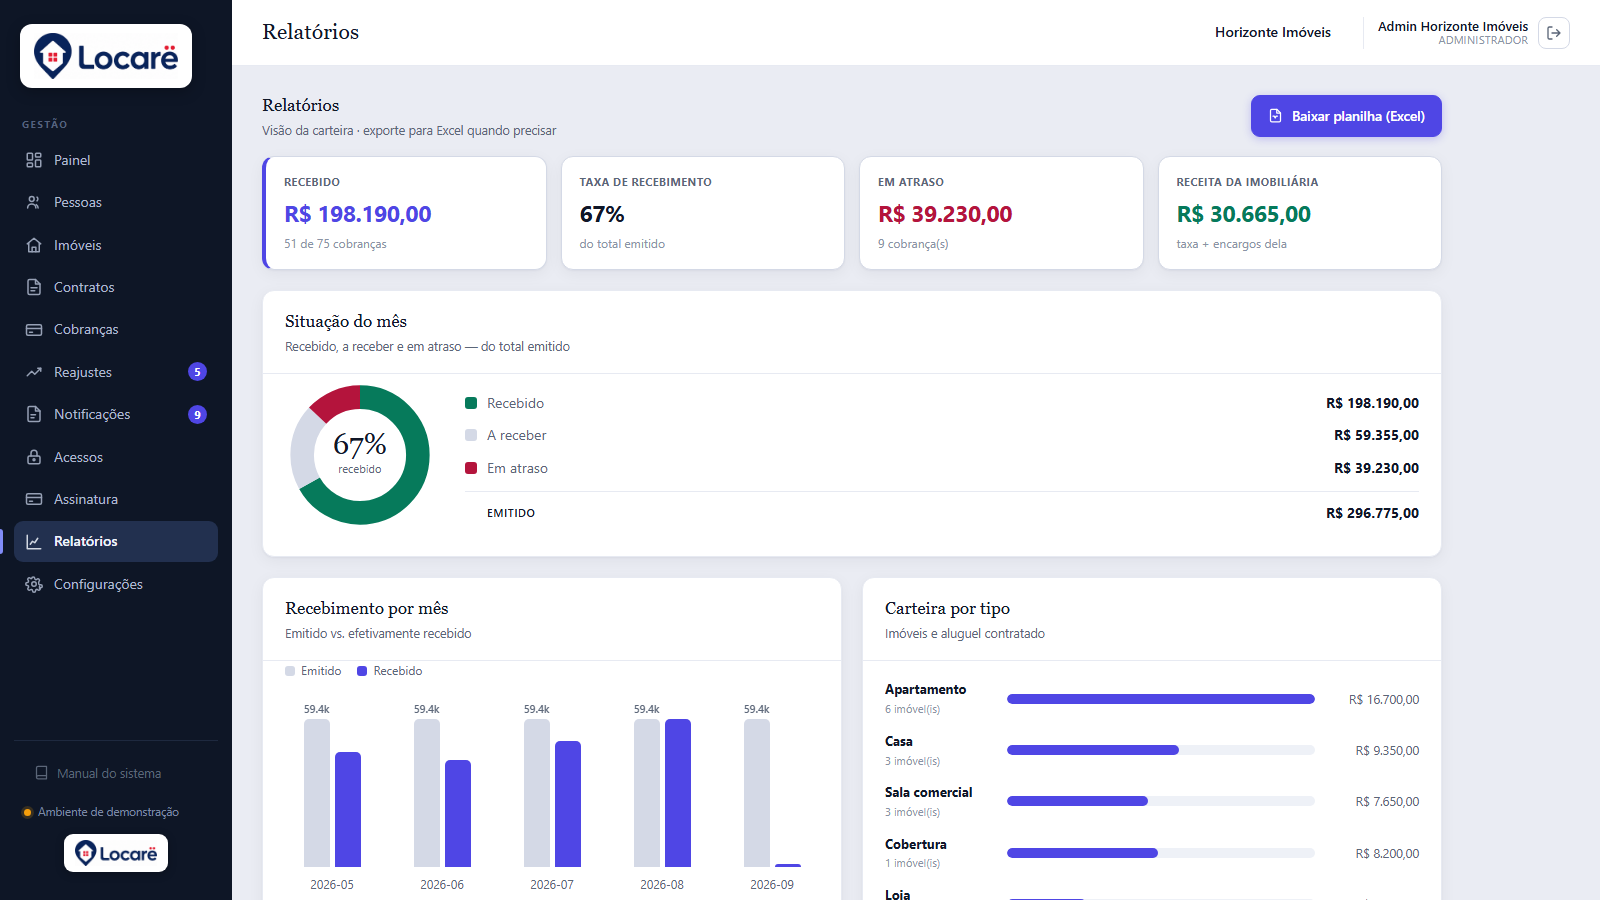The width and height of the screenshot is (1600, 900).
Task: Open the Reajustes menu item
Action: 116,372
